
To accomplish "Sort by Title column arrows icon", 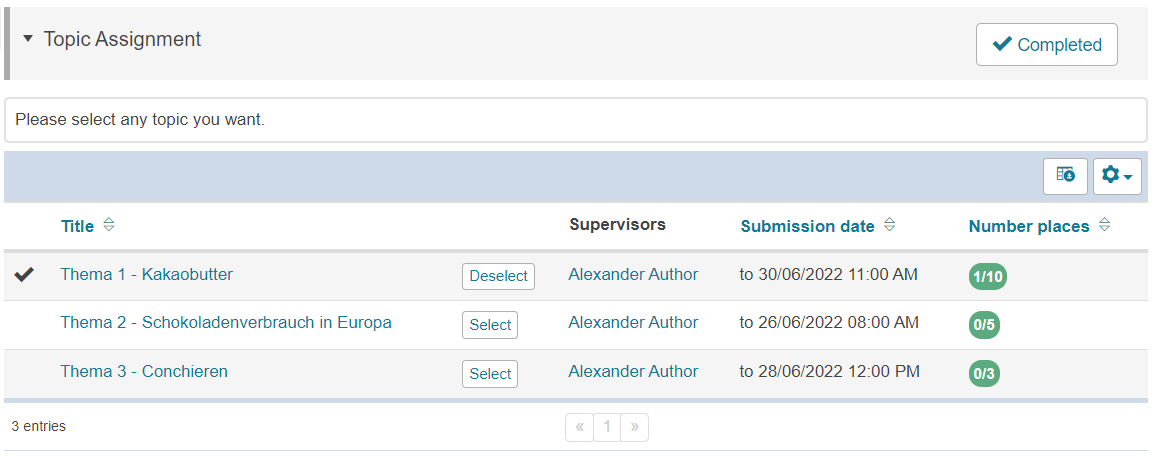I will [x=109, y=226].
